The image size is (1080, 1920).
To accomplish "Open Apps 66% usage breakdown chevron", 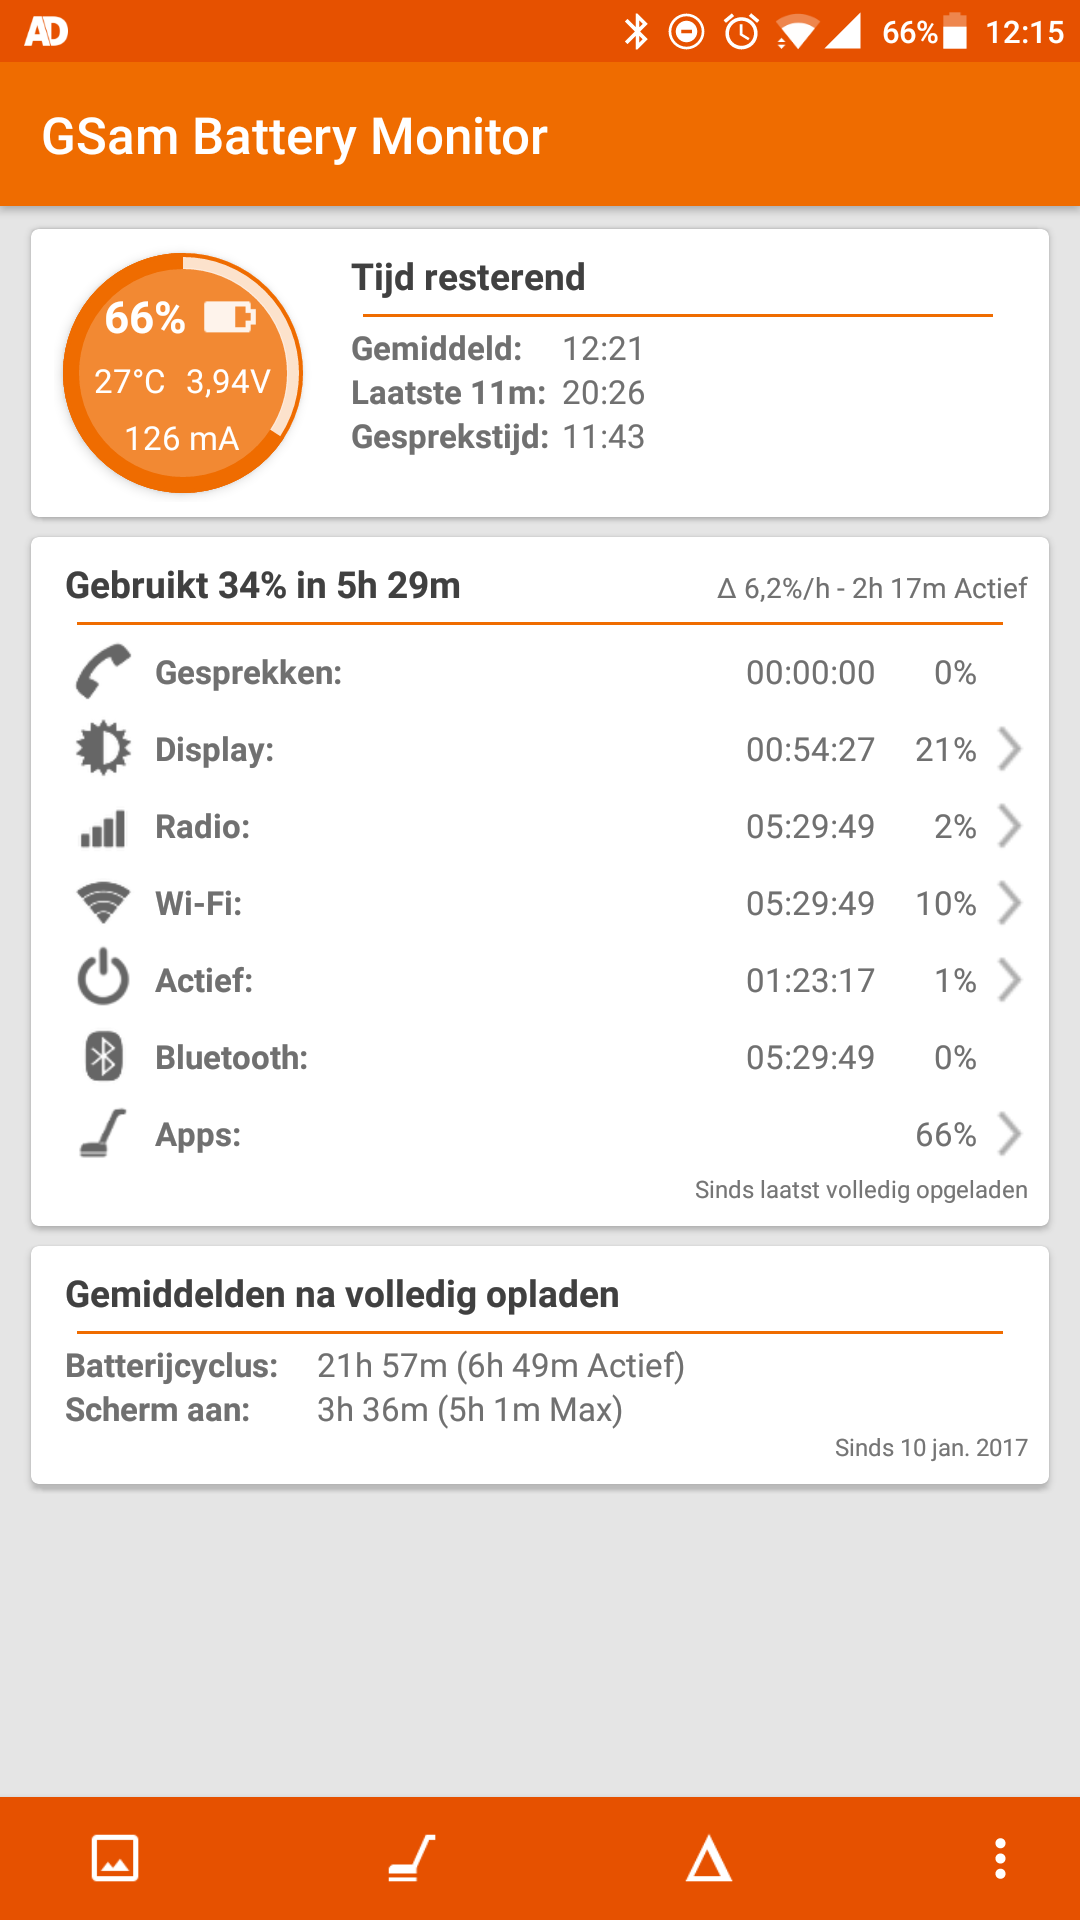I will (x=1010, y=1134).
